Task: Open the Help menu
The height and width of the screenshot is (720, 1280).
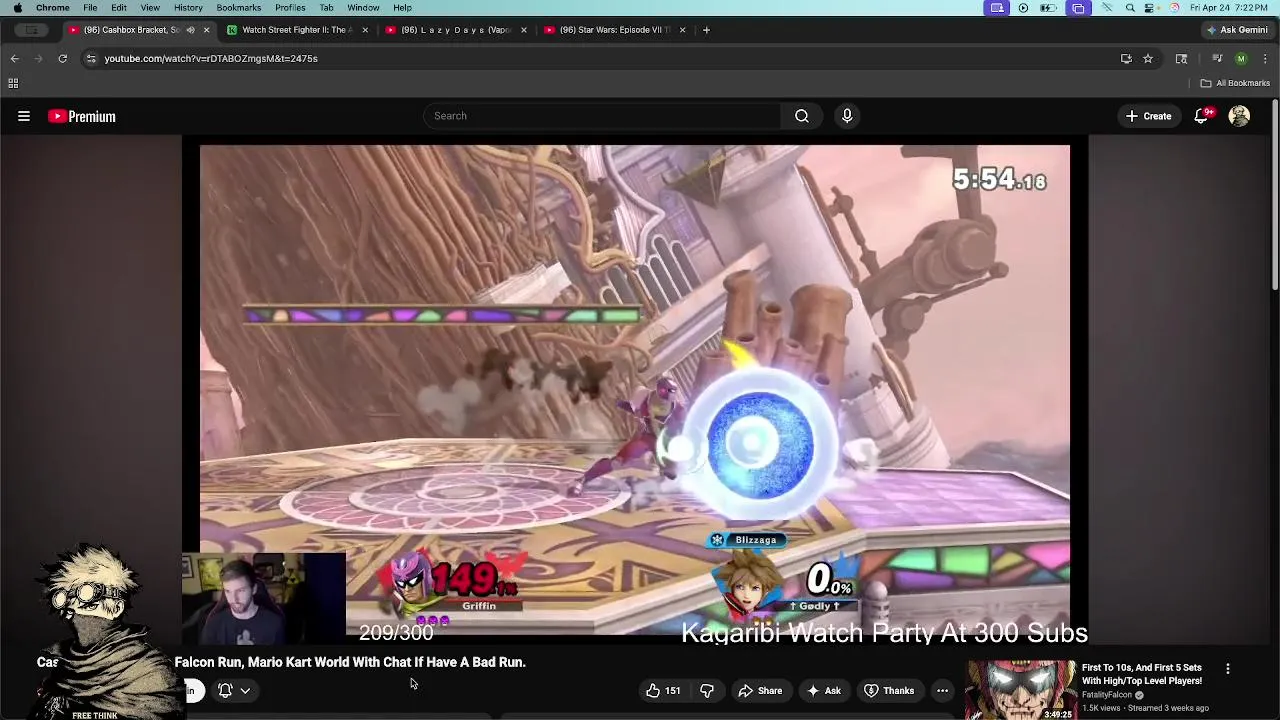Action: click(402, 8)
